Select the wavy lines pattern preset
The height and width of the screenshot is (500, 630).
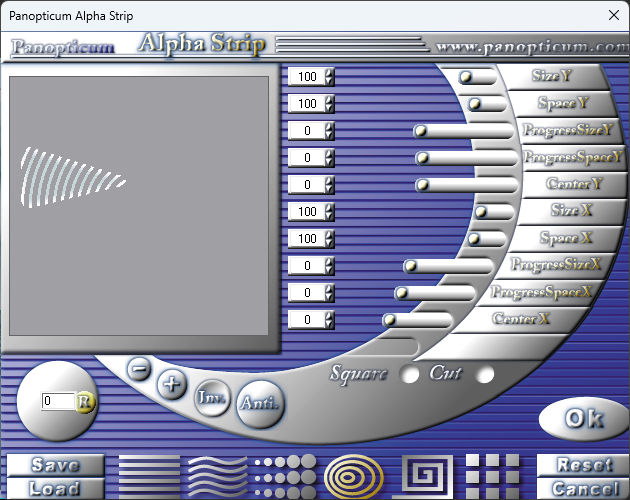click(218, 477)
